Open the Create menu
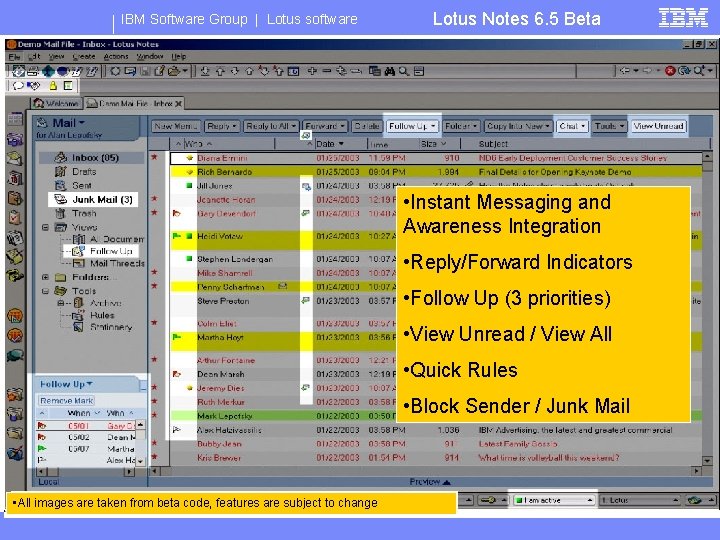Screen dimensions: 720x540 pos(84,56)
